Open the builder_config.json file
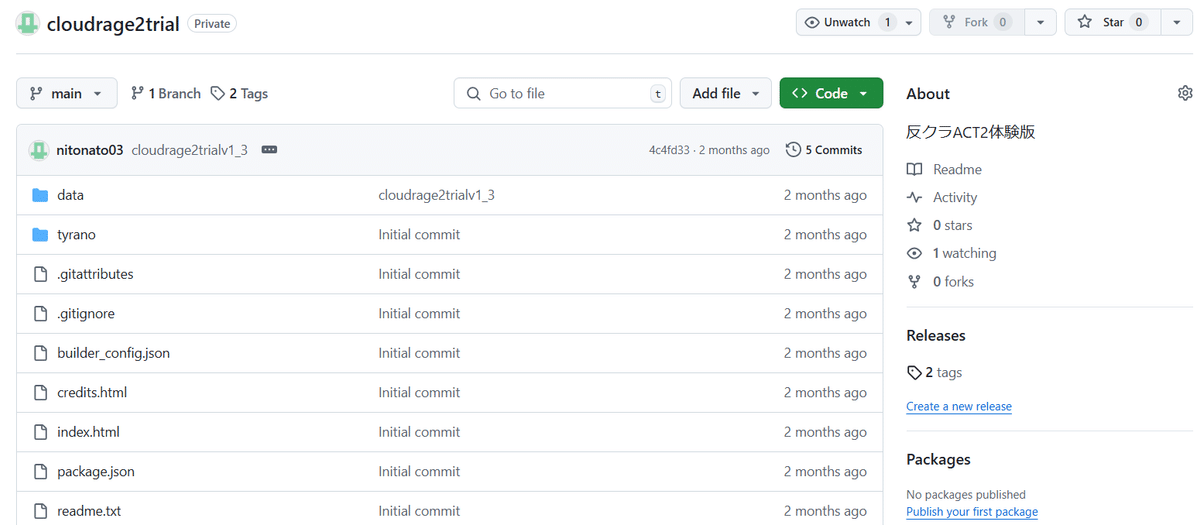The height and width of the screenshot is (525, 1200). [113, 353]
